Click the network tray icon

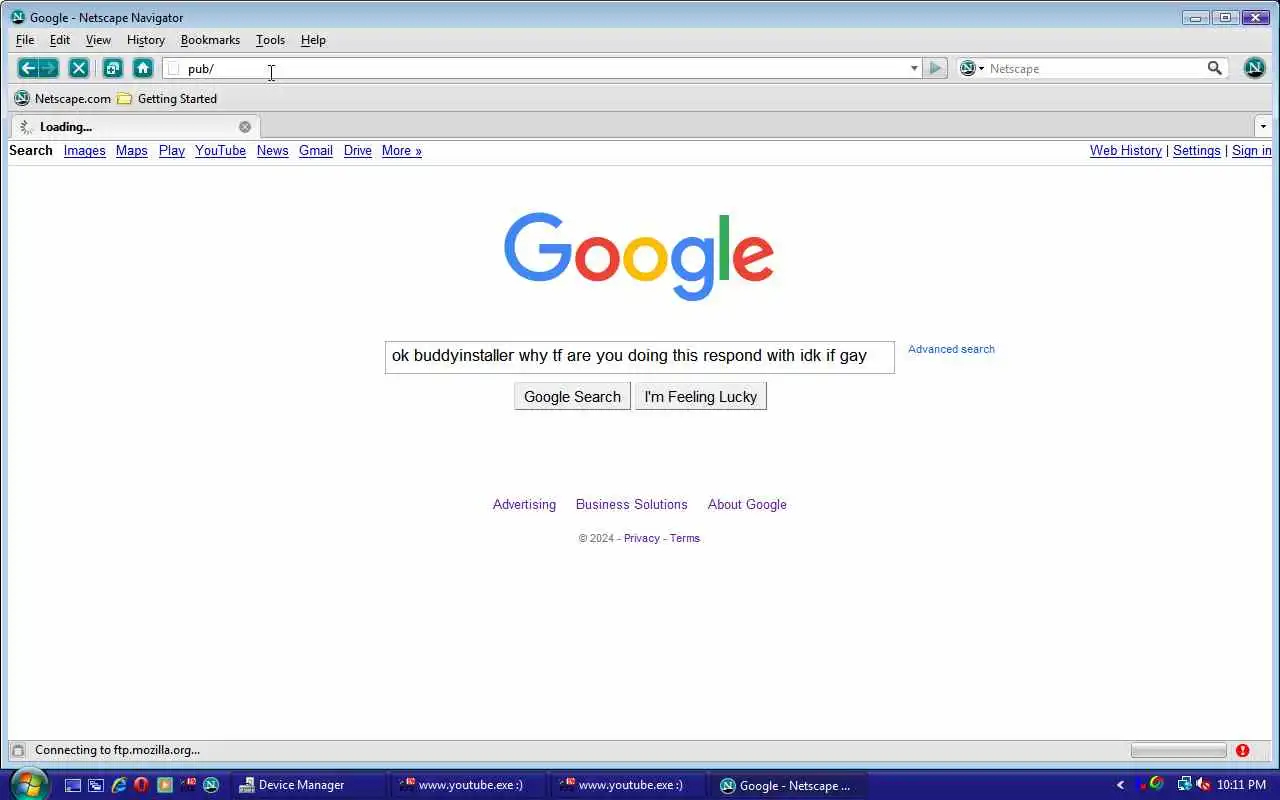tap(1184, 785)
